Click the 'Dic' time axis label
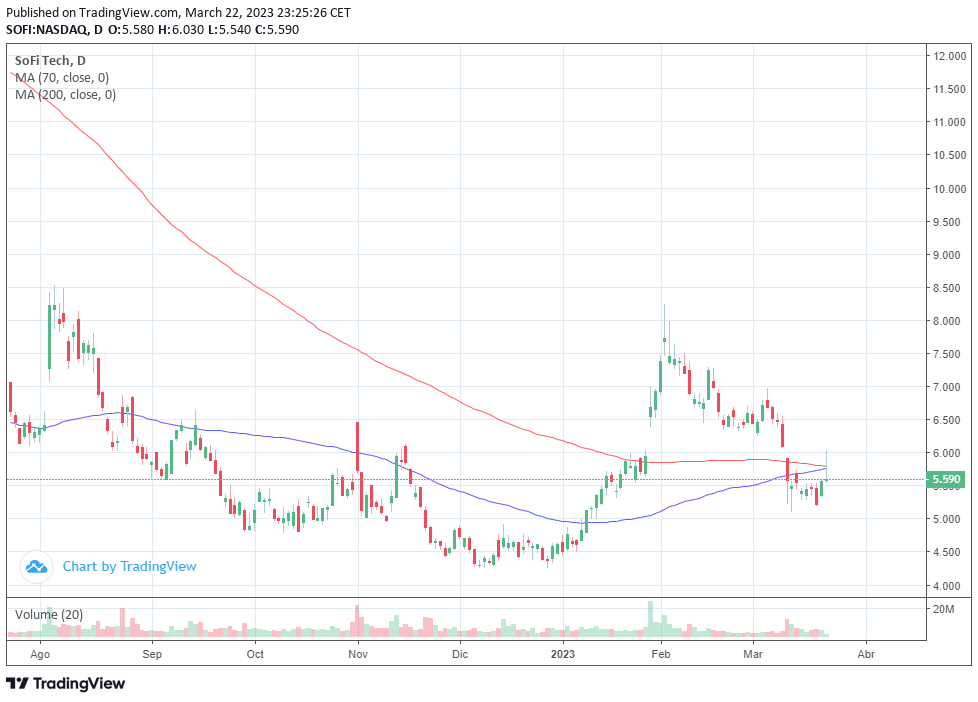The width and height of the screenshot is (978, 702). 460,654
